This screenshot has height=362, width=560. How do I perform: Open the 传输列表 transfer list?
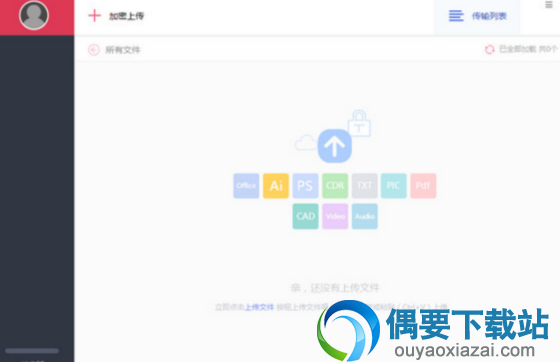click(477, 16)
